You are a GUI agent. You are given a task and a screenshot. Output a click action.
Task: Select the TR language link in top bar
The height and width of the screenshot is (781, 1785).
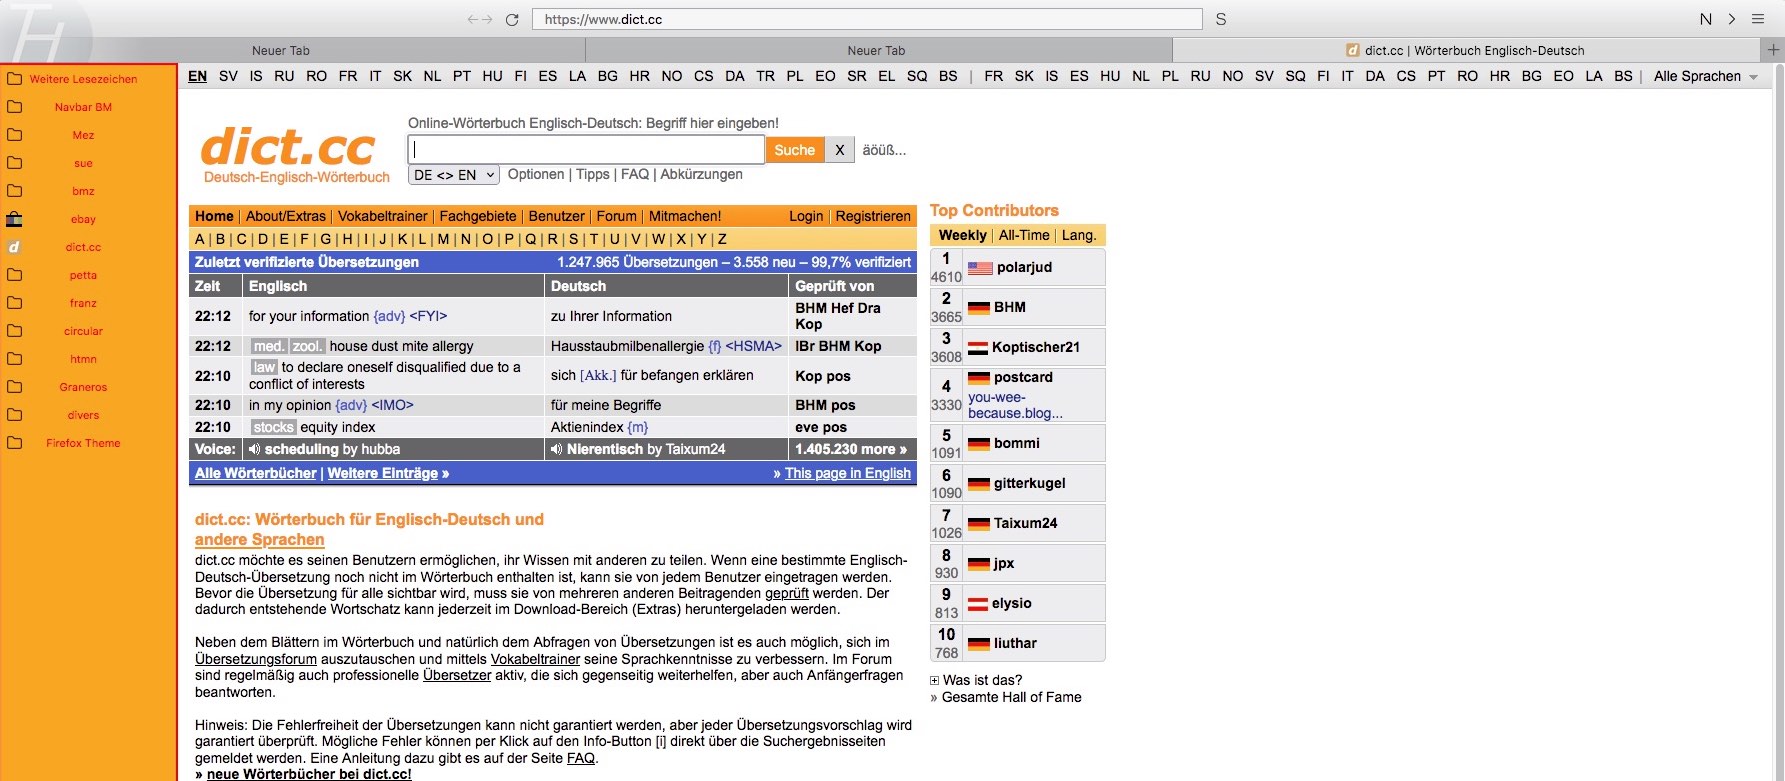[765, 76]
